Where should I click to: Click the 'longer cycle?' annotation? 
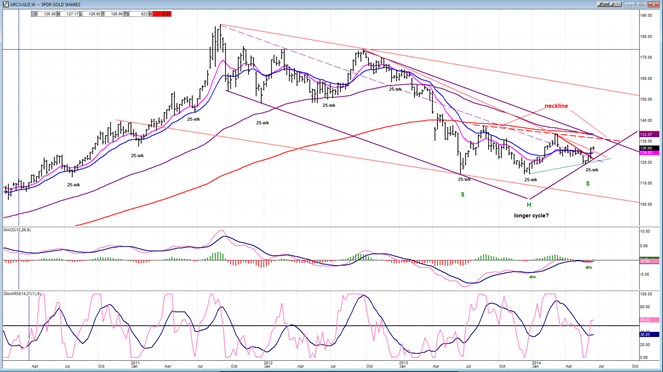click(531, 216)
